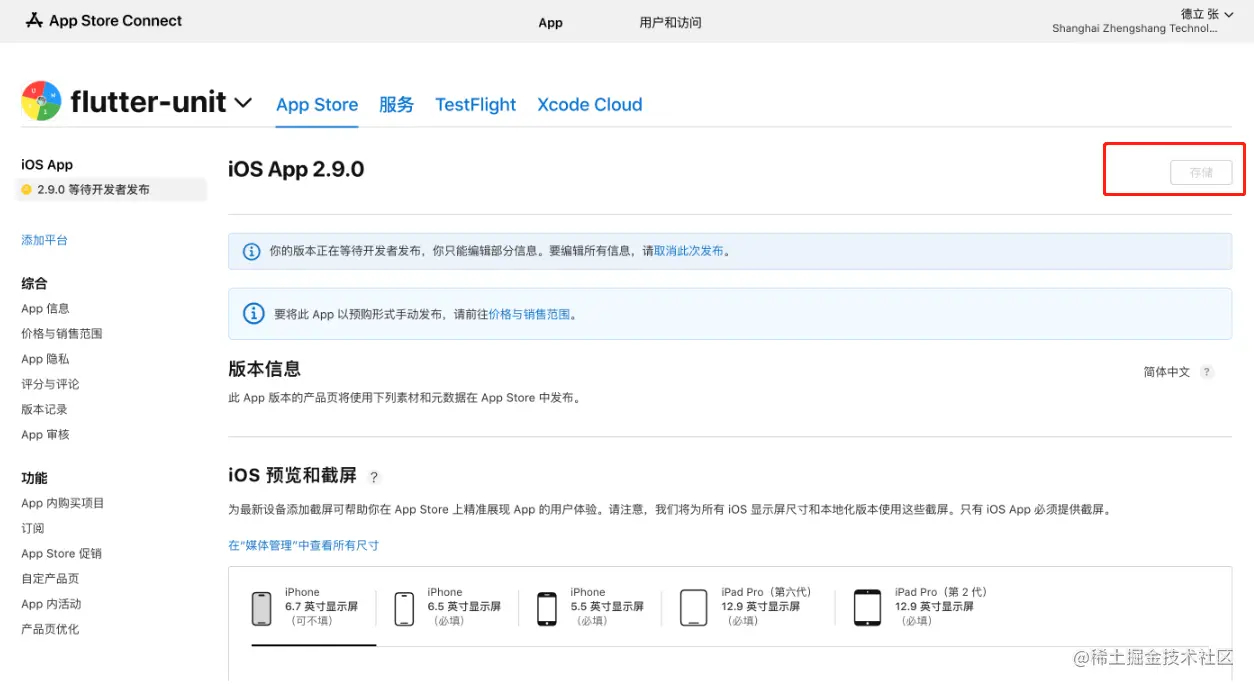This screenshot has height=688, width=1254.
Task: Open App 审核 in sidebar
Action: 45,435
